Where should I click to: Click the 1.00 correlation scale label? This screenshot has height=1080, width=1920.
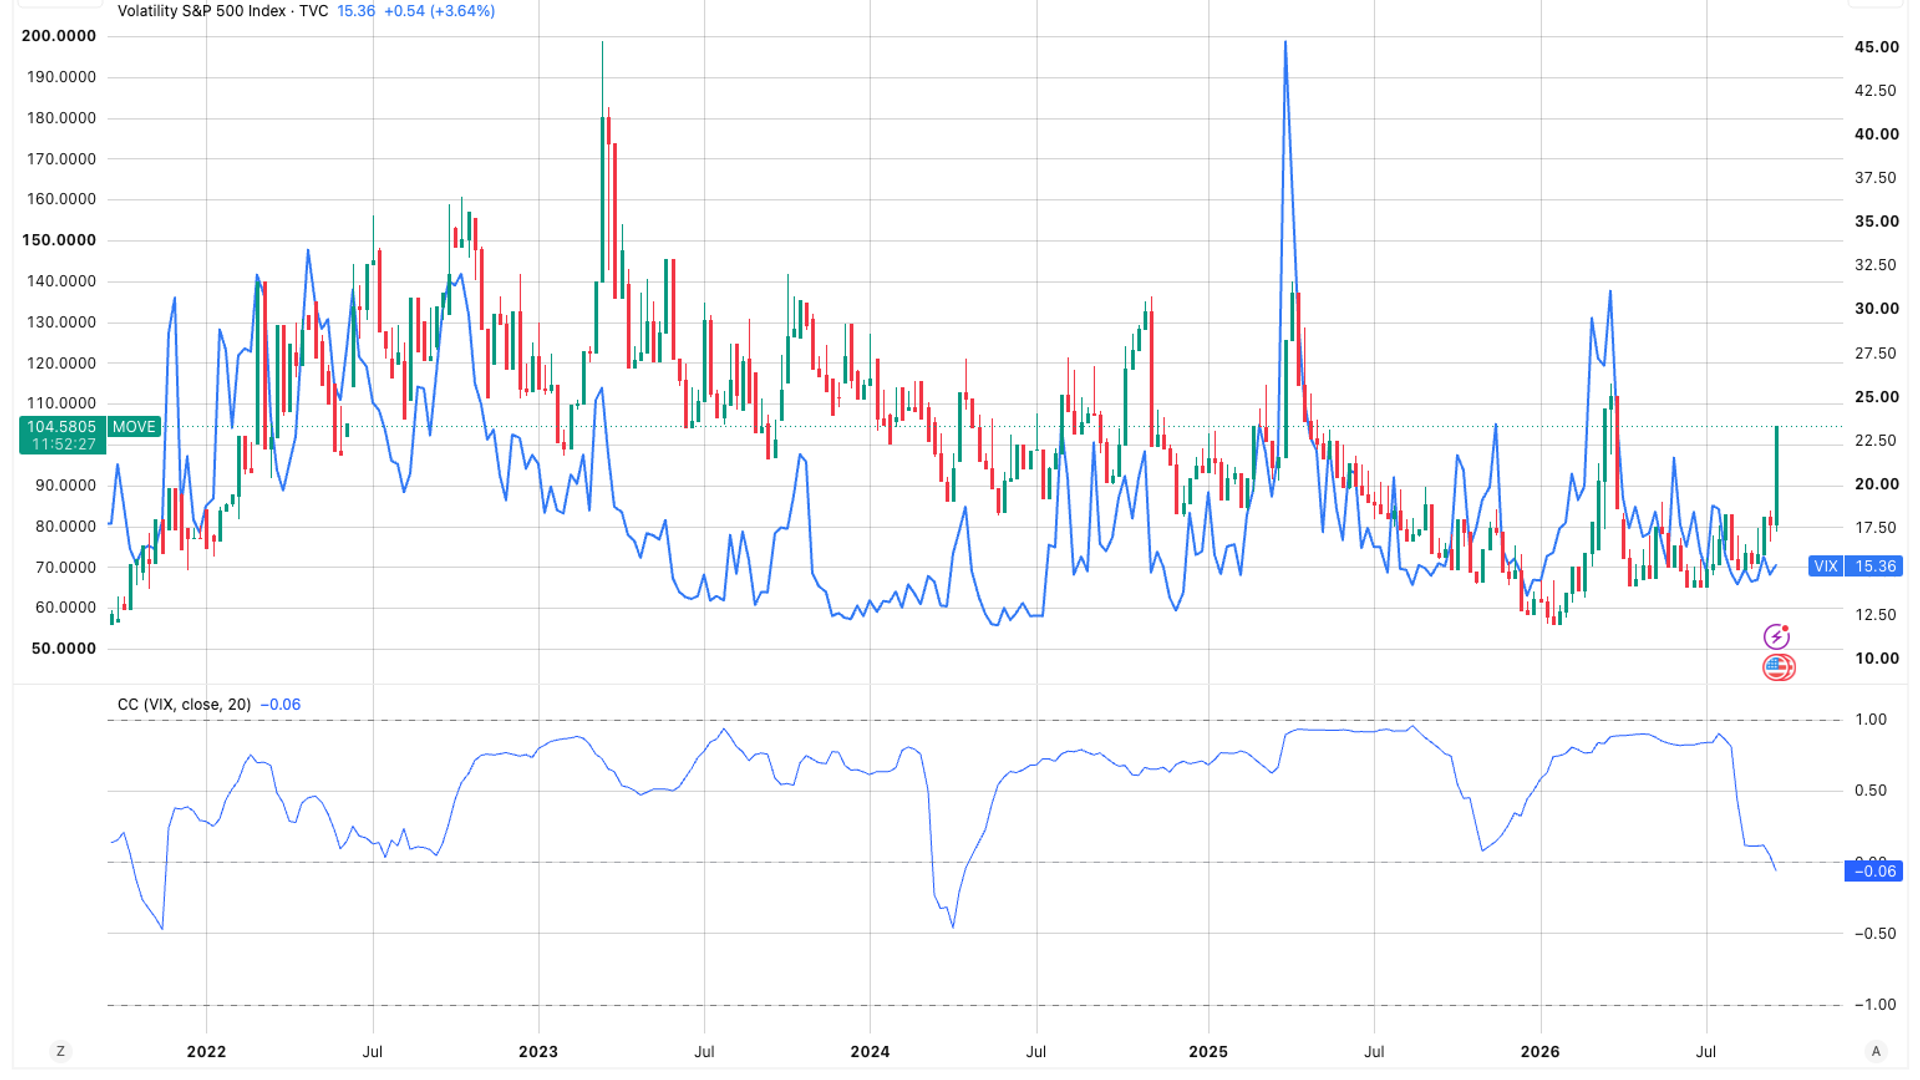[1871, 719]
